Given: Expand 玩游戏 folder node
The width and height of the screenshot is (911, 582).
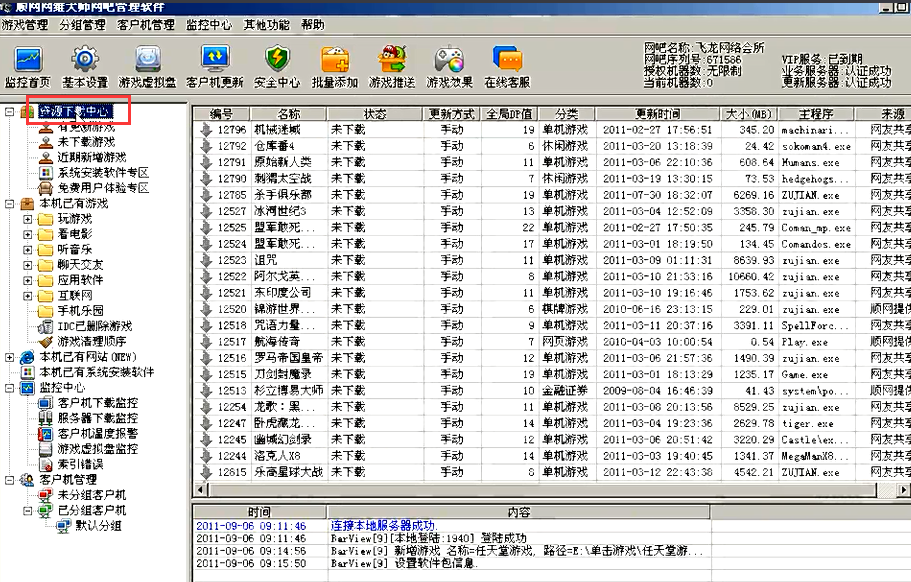Looking at the screenshot, I should (x=27, y=220).
